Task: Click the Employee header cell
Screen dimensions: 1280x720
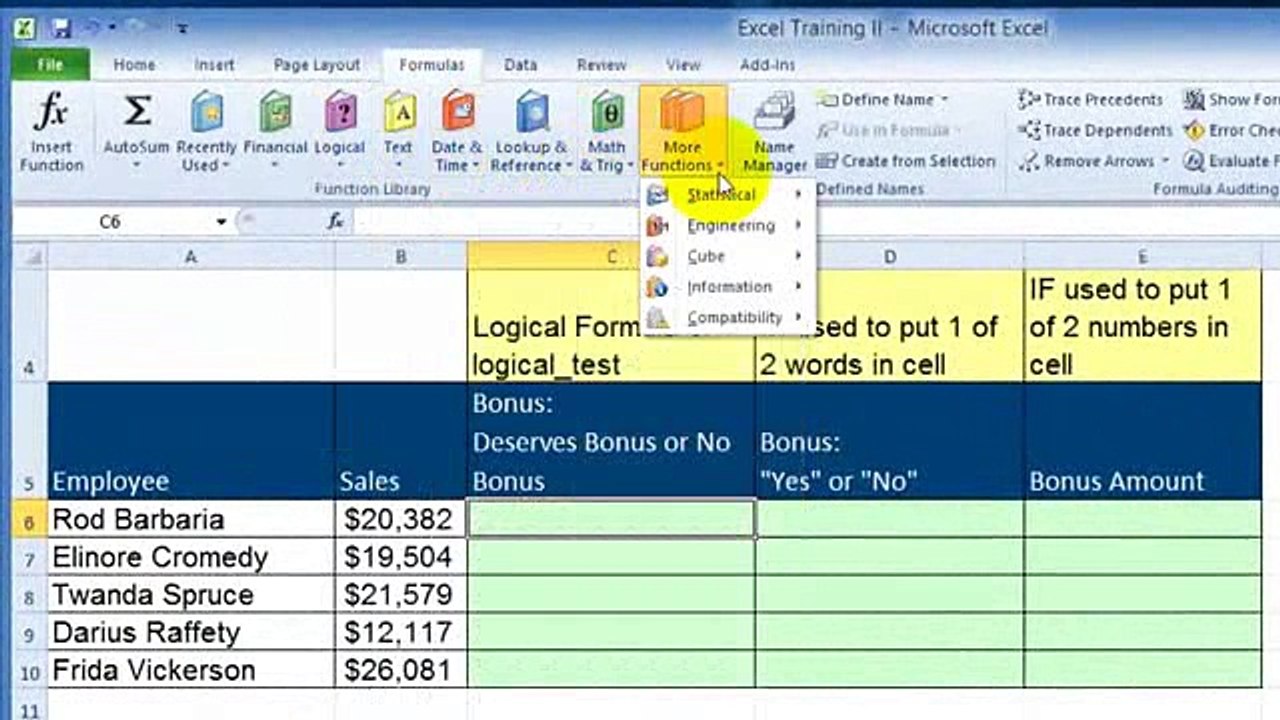Action: tap(191, 441)
